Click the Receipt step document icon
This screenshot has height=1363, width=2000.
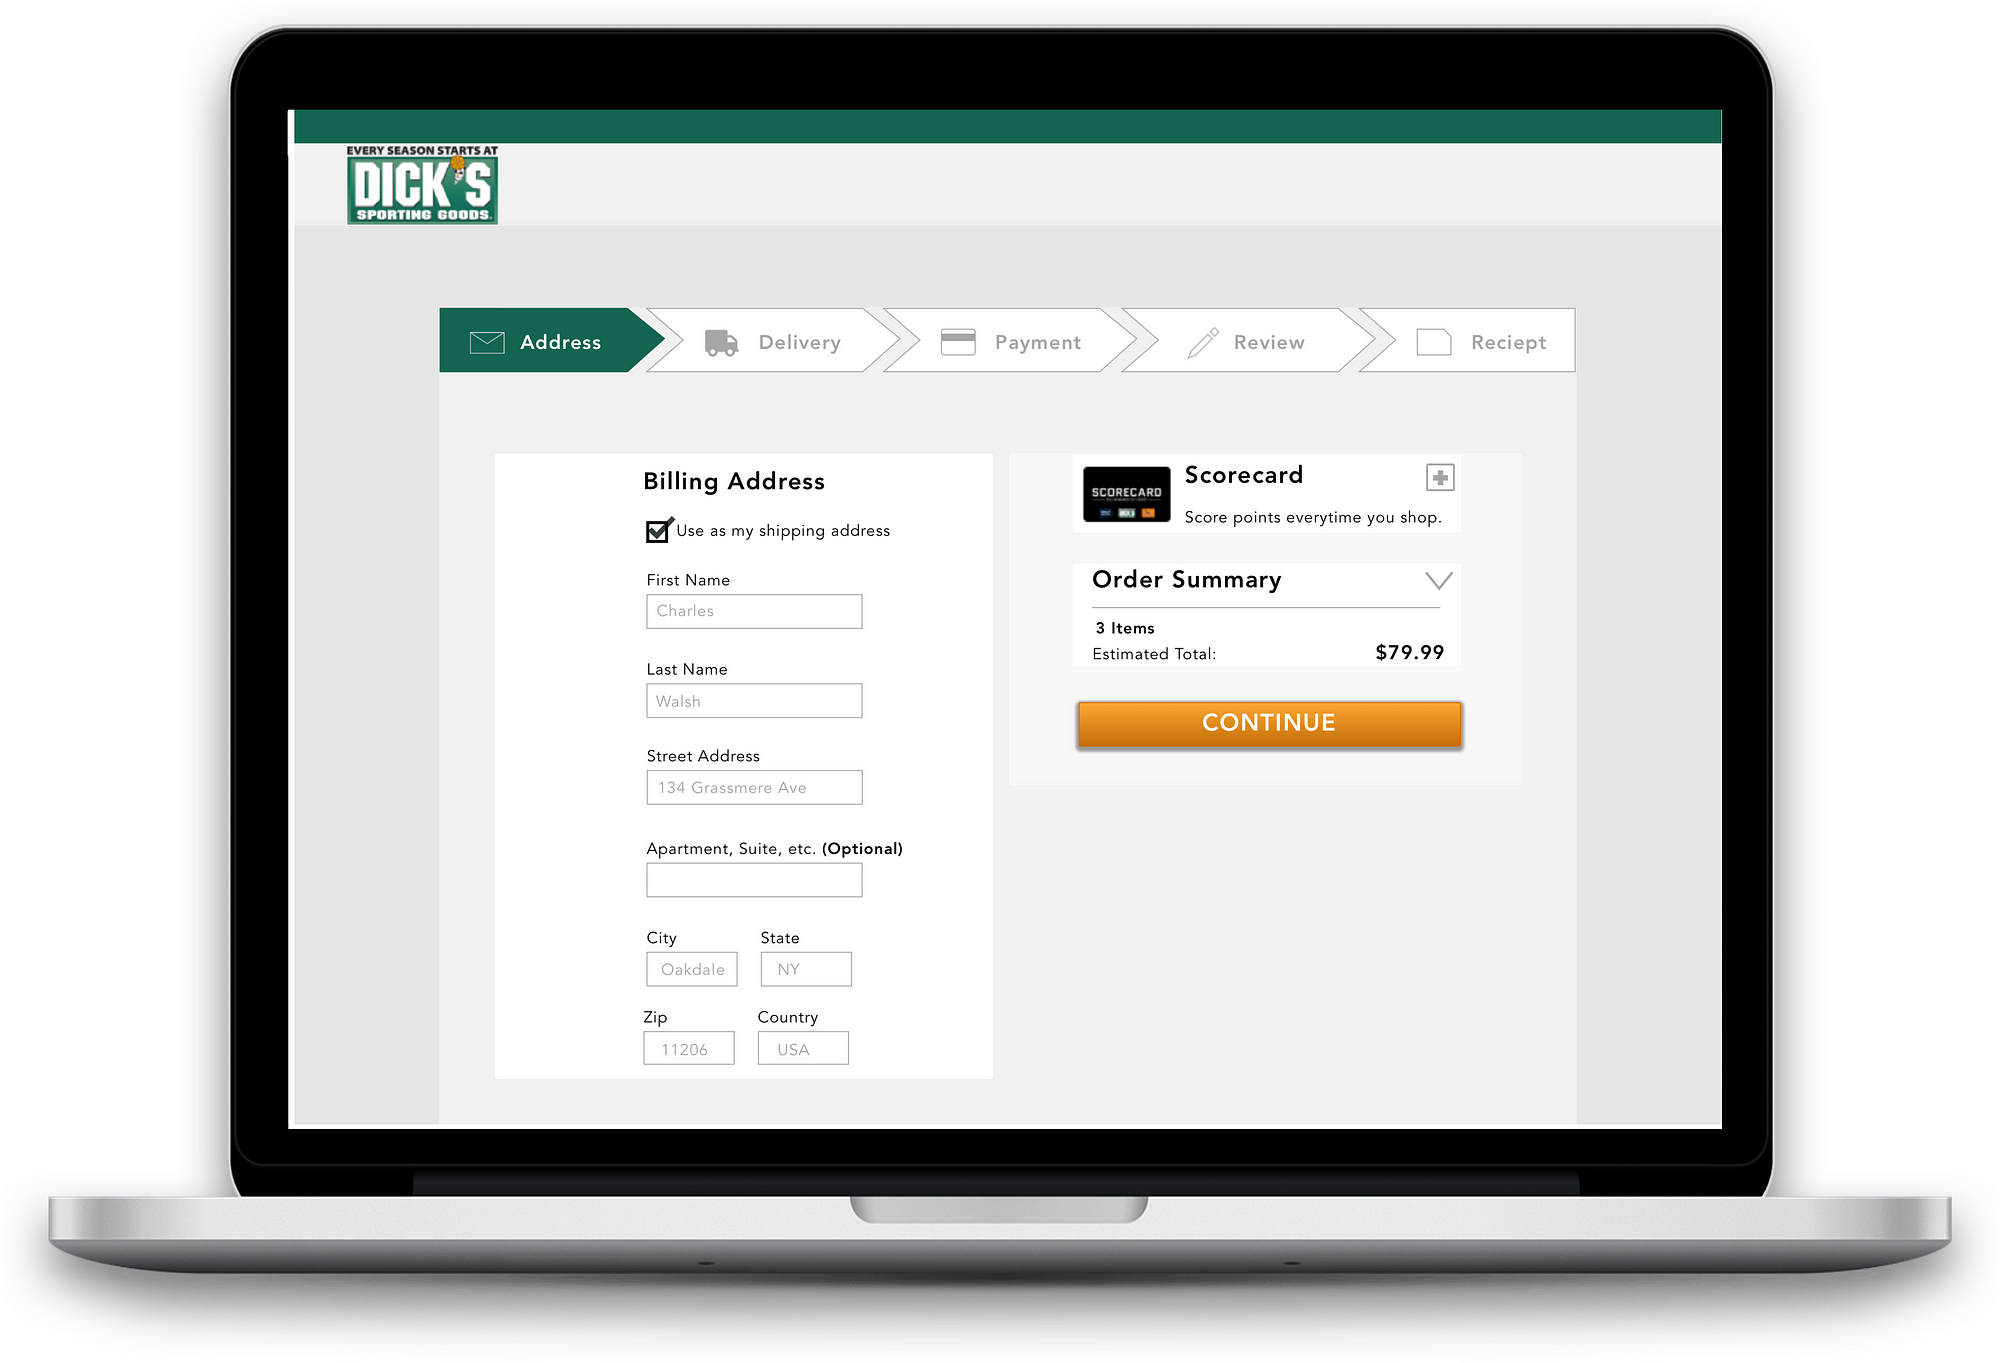(1435, 342)
